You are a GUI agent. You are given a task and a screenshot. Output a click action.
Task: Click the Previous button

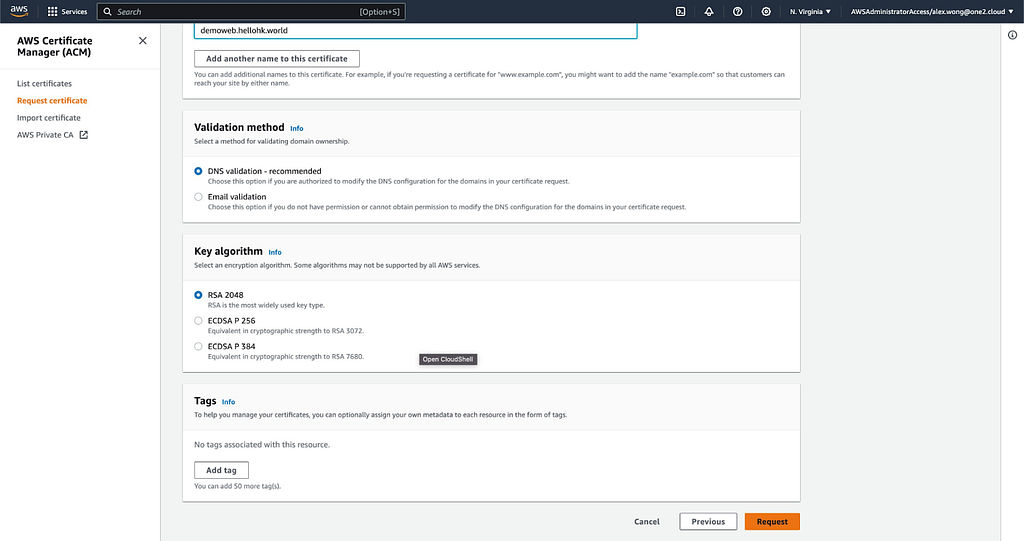coord(708,521)
